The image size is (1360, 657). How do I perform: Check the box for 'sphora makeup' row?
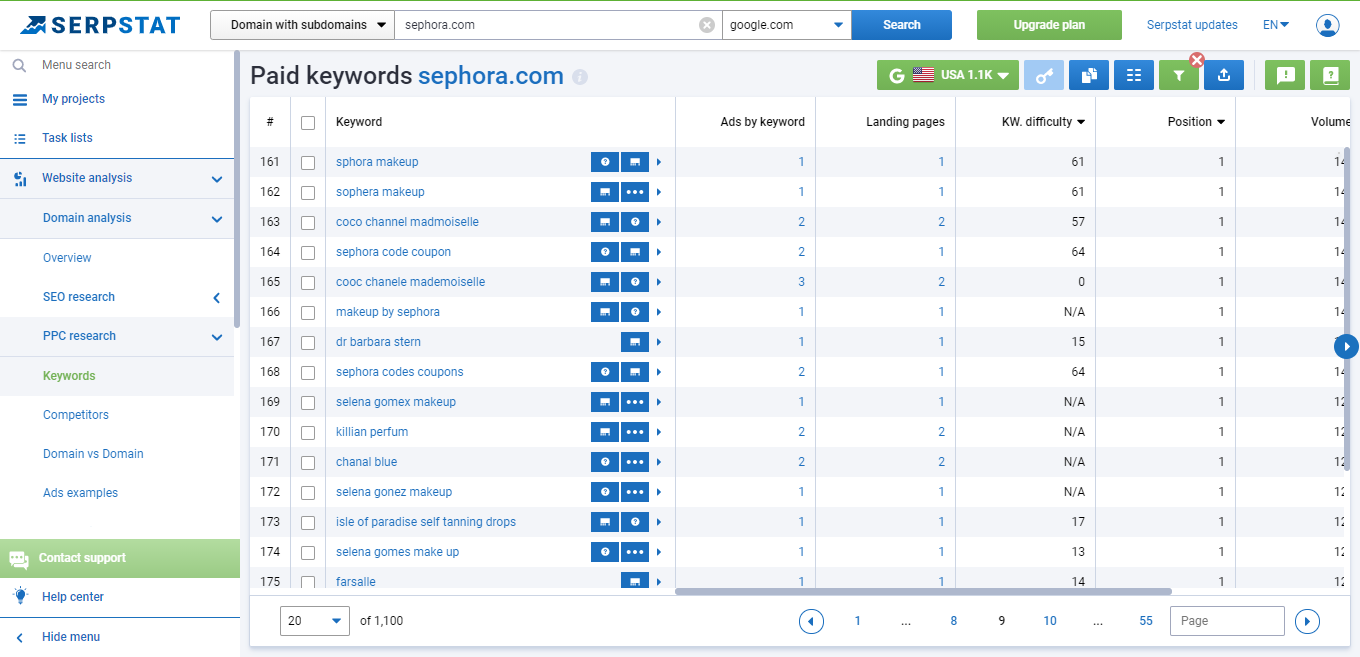click(x=308, y=162)
